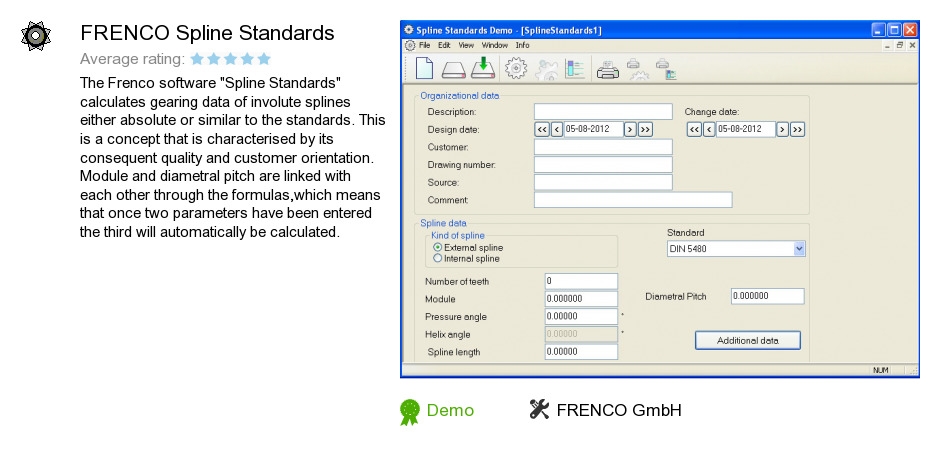Open the Info menu

[522, 45]
